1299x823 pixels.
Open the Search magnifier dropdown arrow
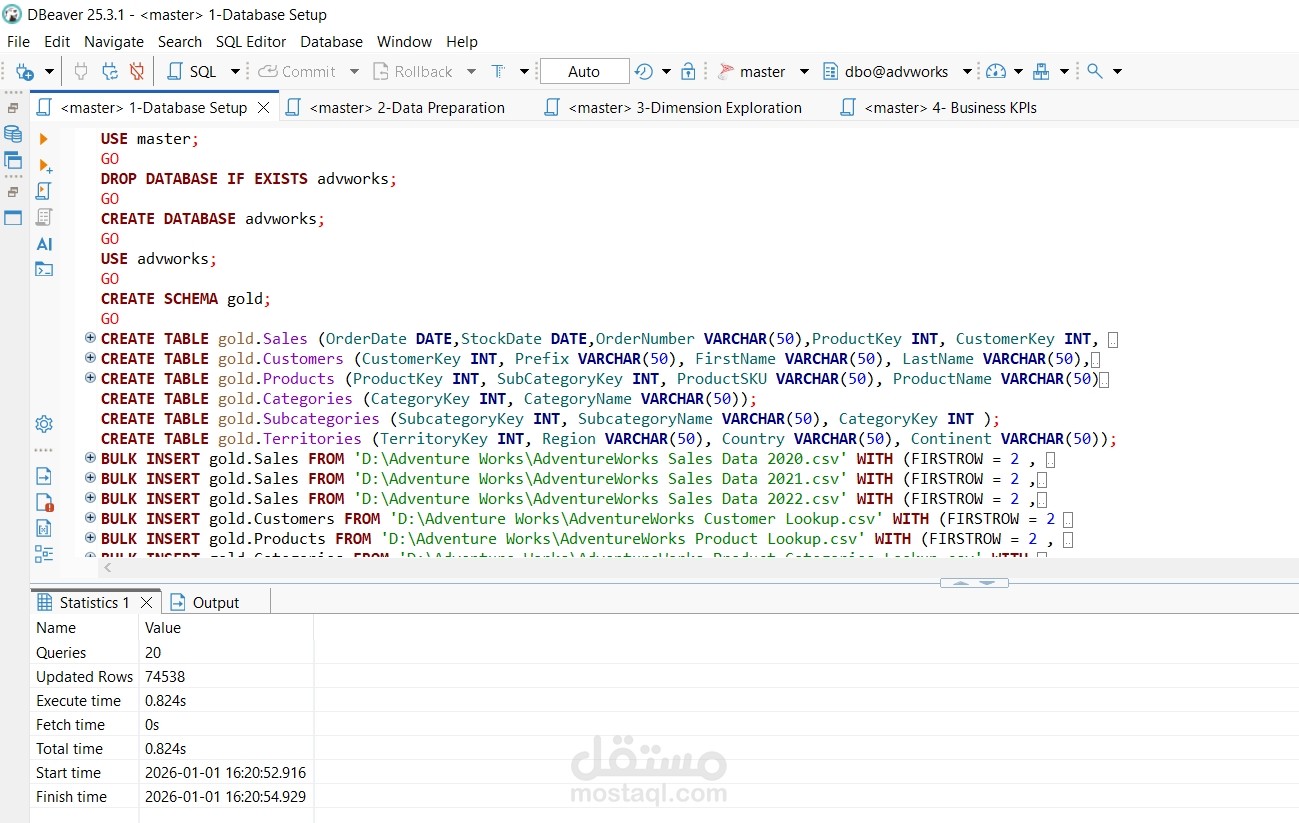1117,72
